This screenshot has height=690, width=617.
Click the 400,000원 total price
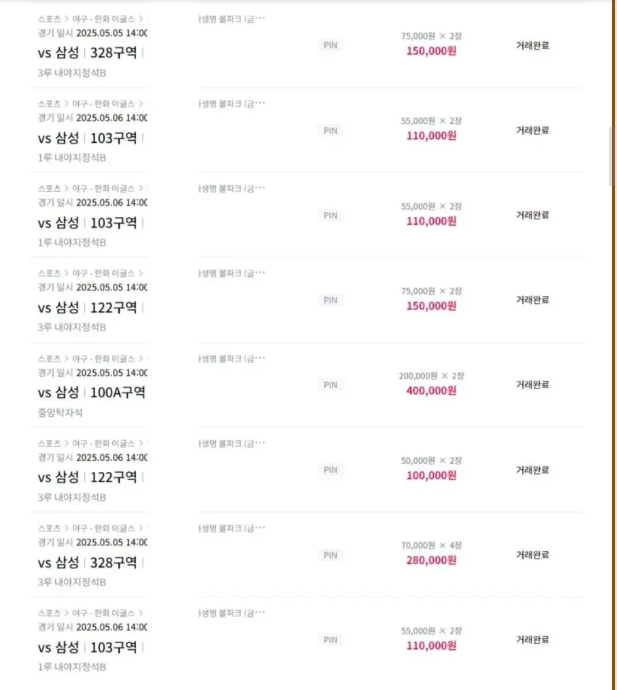tap(431, 391)
